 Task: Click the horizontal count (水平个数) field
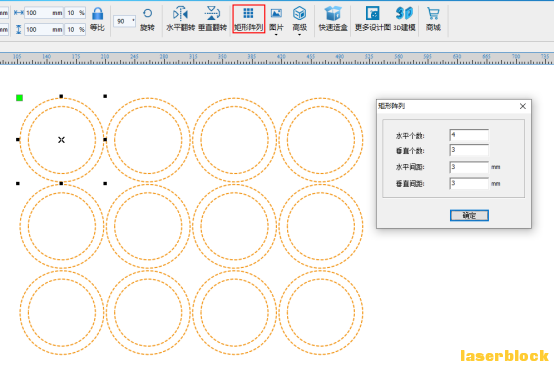tap(469, 135)
